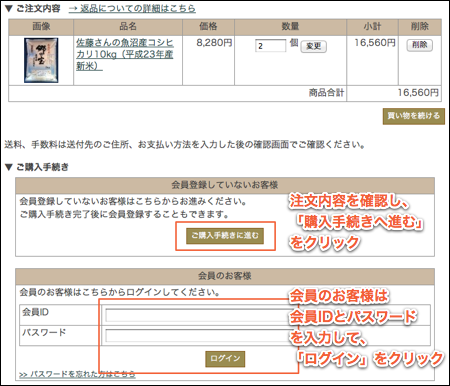The width and height of the screenshot is (450, 386).
Task: Click the 買い物を続ける button
Action: point(413,116)
